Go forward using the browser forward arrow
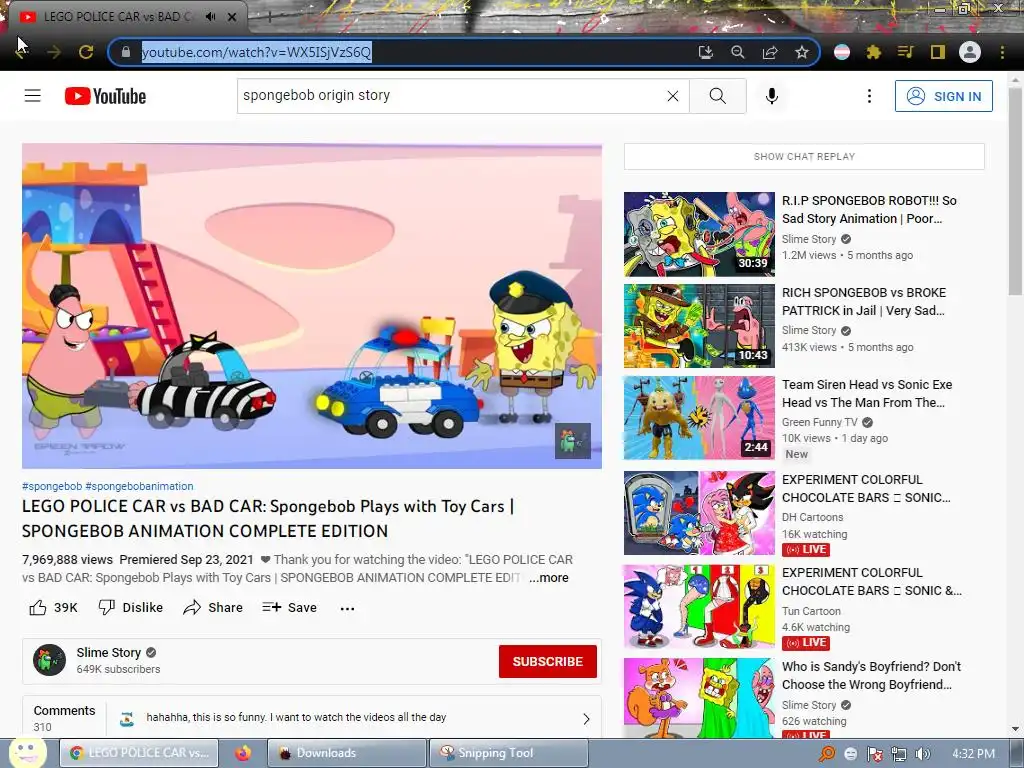The height and width of the screenshot is (768, 1024). point(54,52)
